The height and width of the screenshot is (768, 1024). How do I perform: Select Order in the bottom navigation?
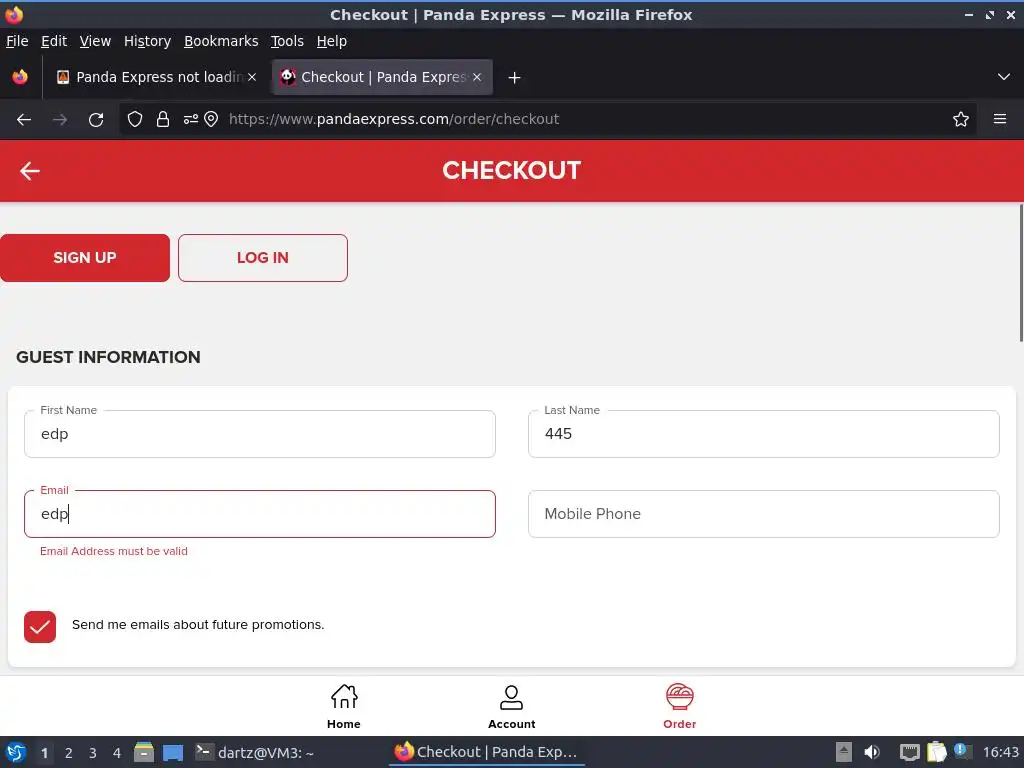679,707
